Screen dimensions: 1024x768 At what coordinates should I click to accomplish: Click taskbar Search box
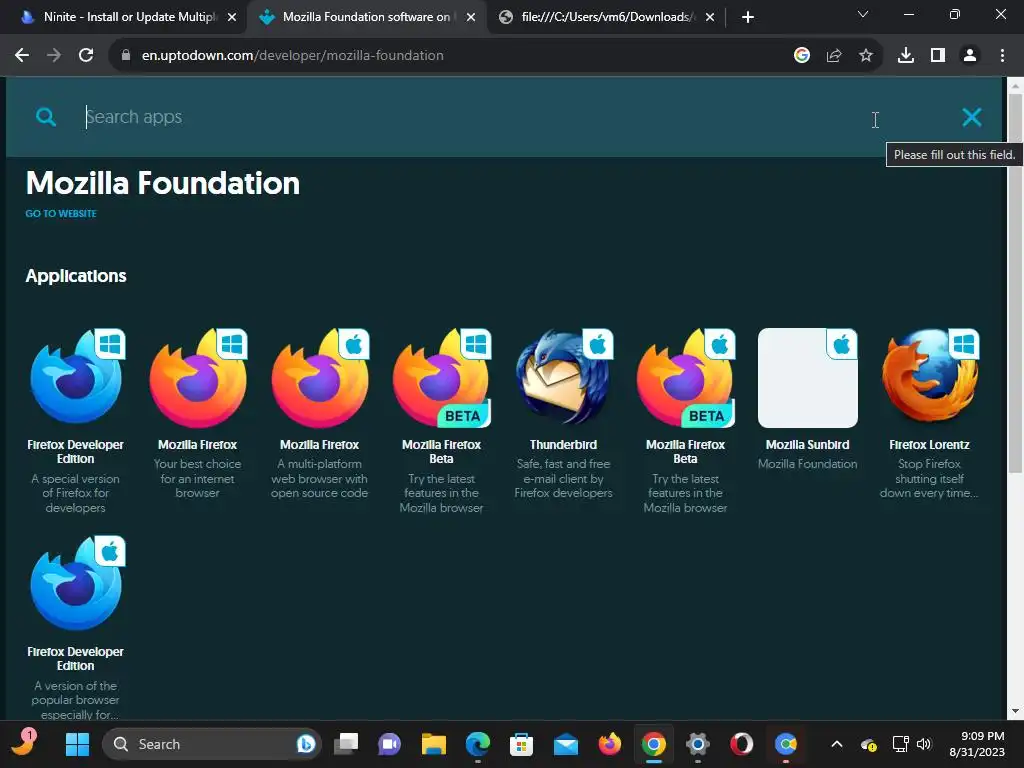point(212,744)
